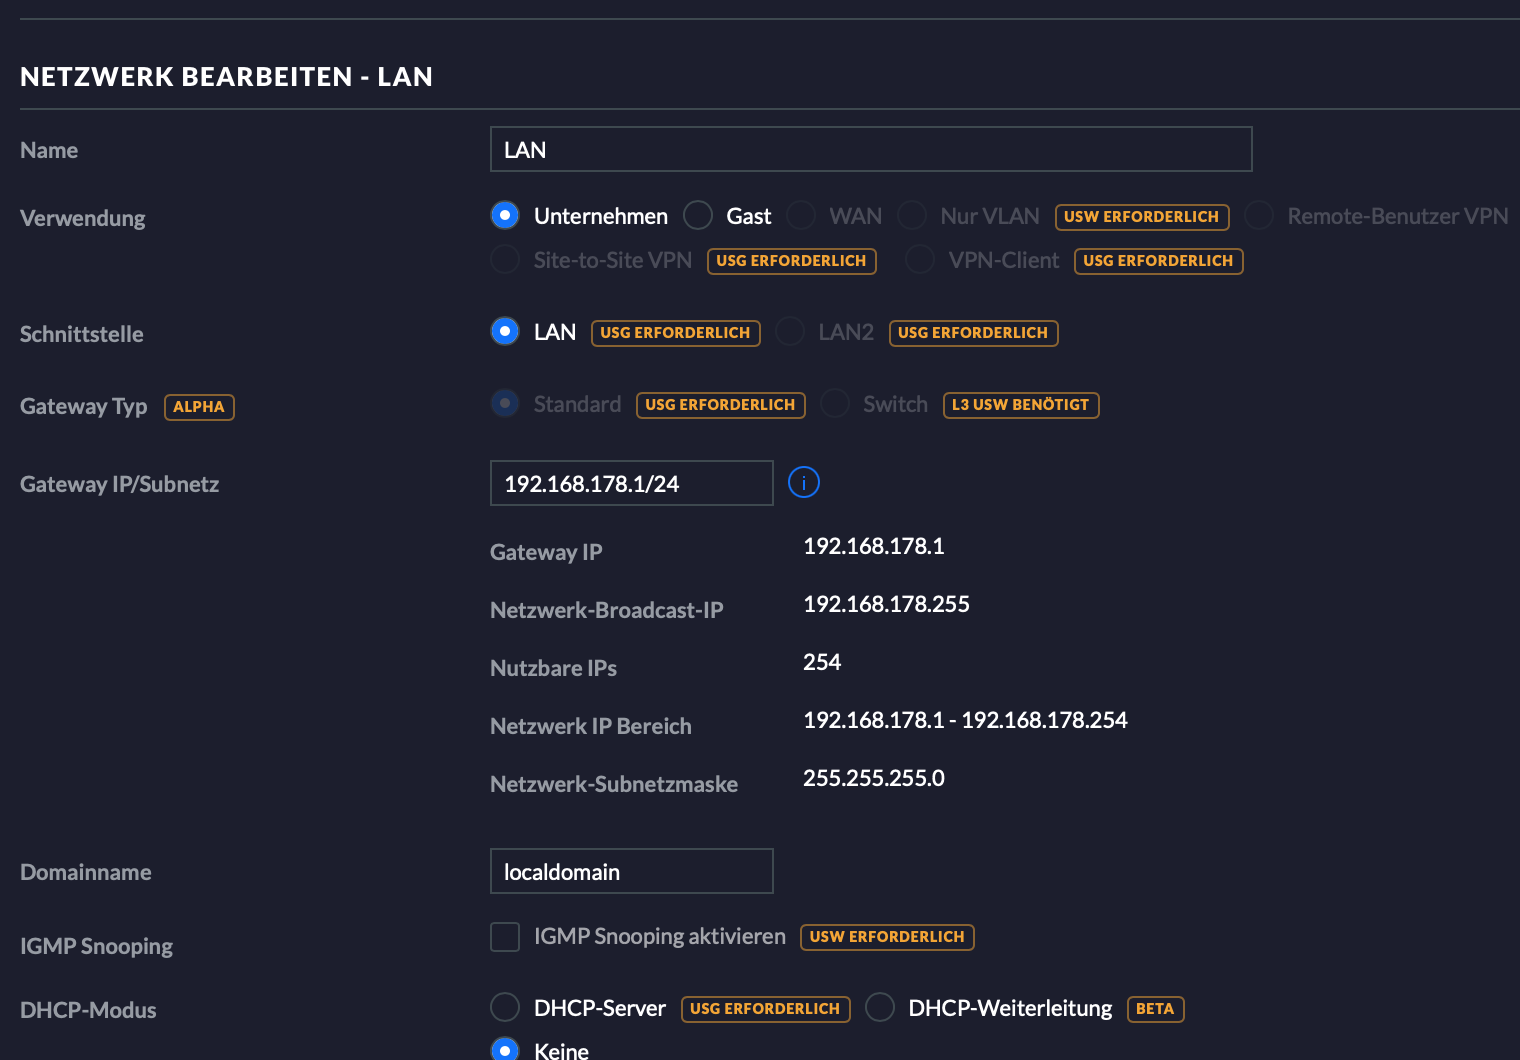Viewport: 1520px width, 1060px height.
Task: Choose the Nur VLAN usage option
Action: [x=912, y=216]
